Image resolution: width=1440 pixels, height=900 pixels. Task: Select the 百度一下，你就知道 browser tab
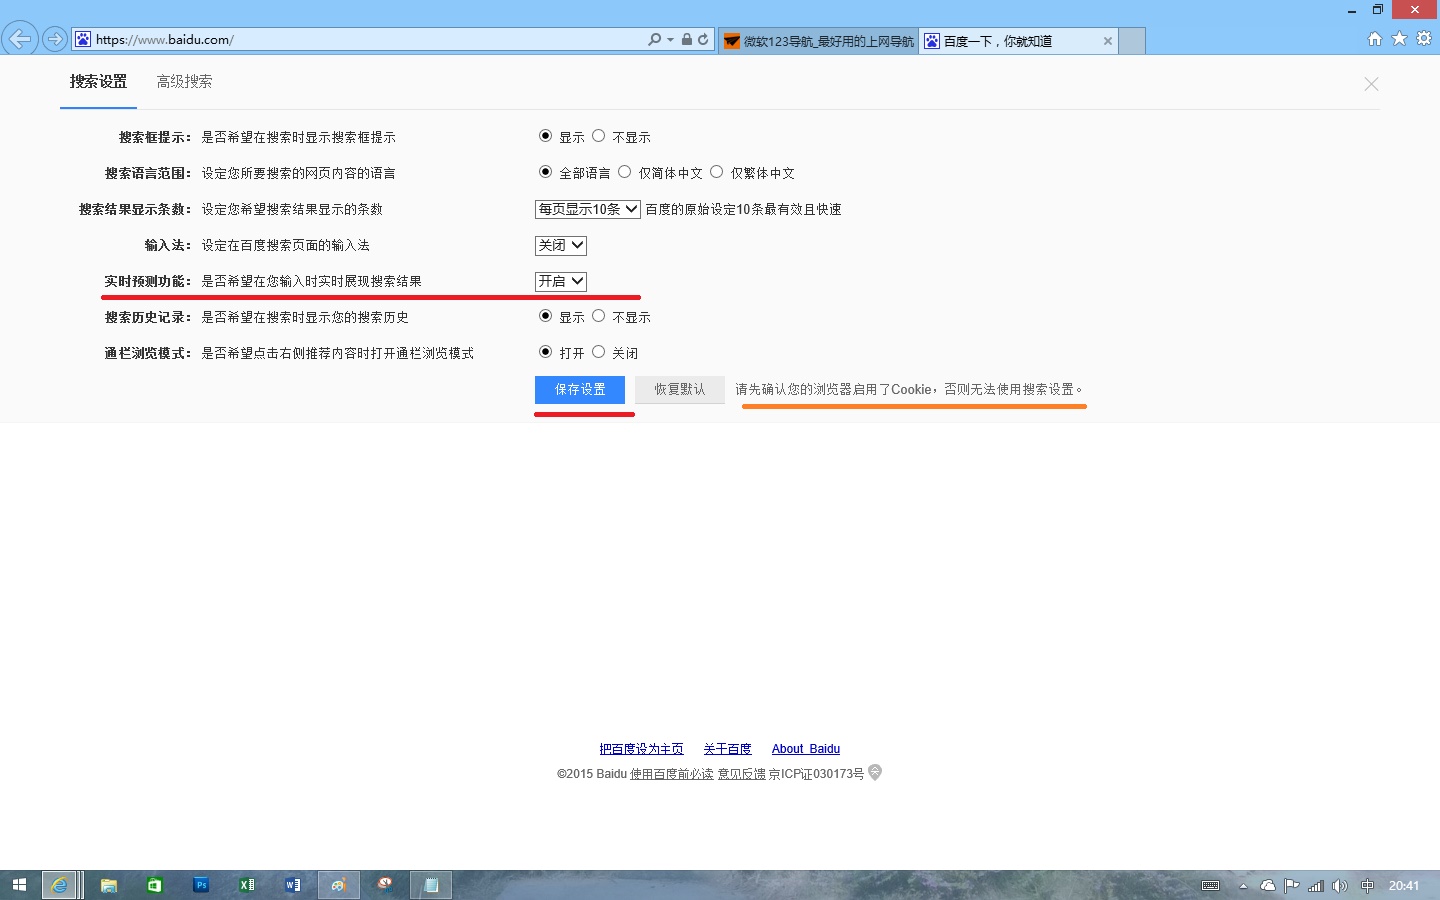(1018, 41)
